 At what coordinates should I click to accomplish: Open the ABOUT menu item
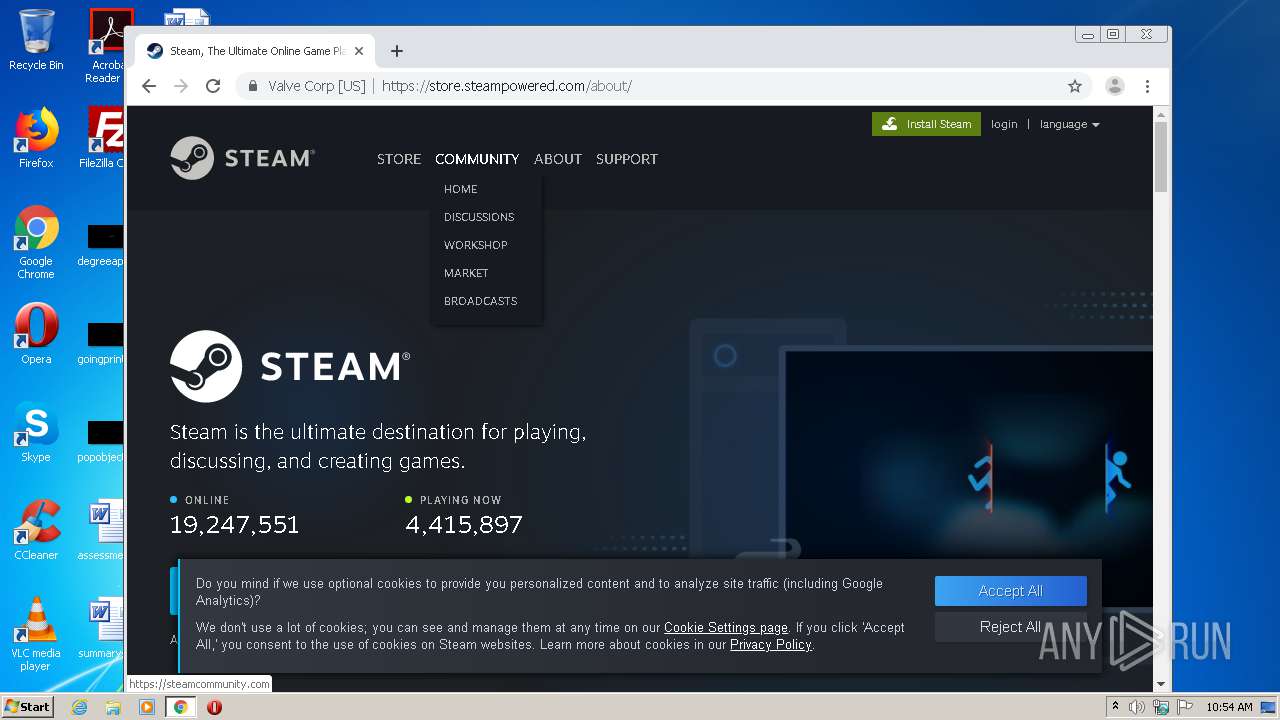click(x=558, y=159)
